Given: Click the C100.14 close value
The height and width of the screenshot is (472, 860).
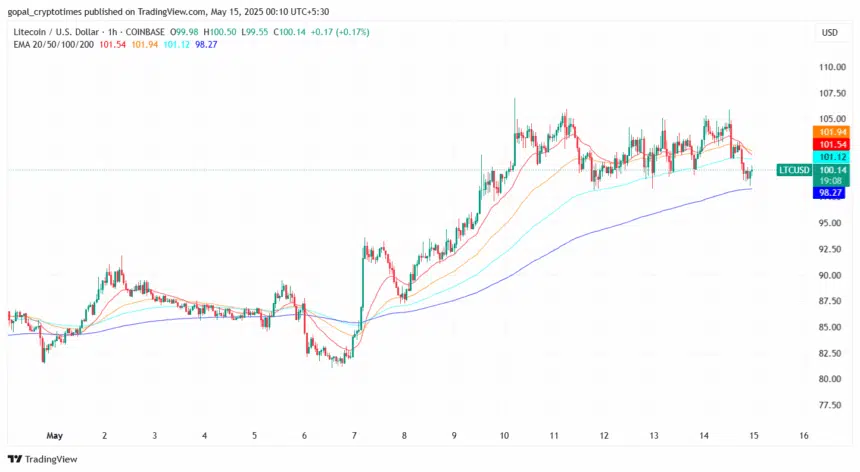Looking at the screenshot, I should [x=290, y=32].
